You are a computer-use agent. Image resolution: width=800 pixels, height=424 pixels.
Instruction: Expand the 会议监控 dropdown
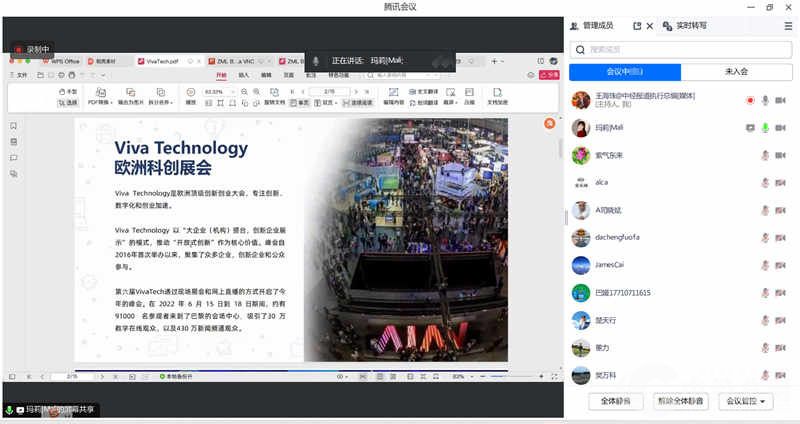click(749, 401)
